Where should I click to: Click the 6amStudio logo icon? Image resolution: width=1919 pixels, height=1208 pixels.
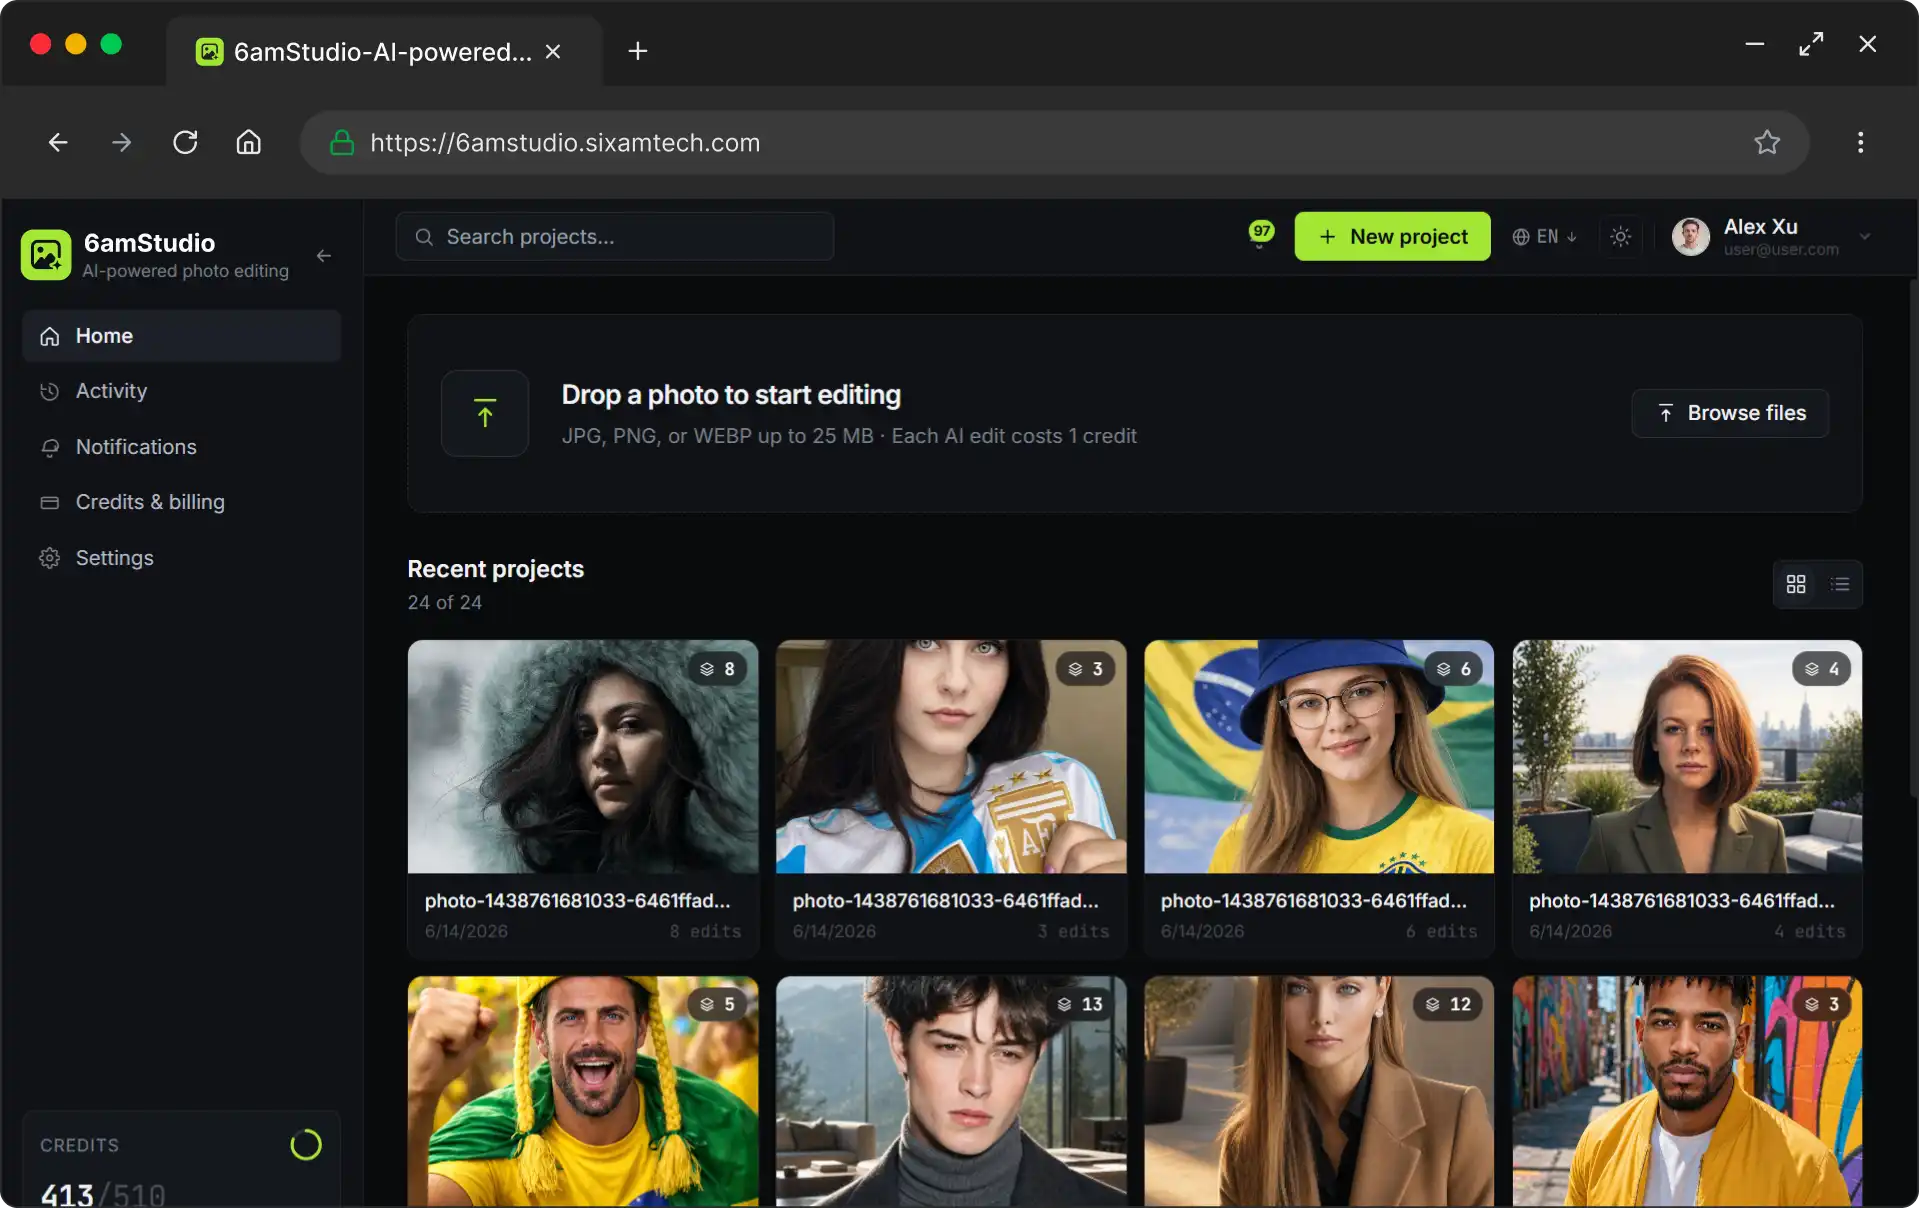coord(46,255)
